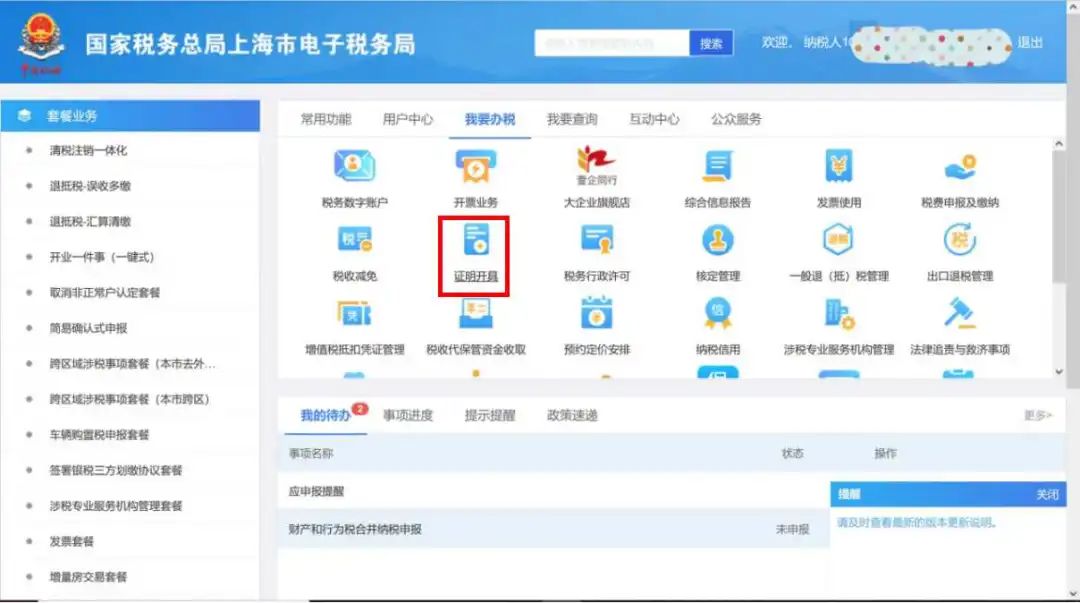Open 发票套餐 in sidebar
This screenshot has height=603, width=1080.
tap(72, 542)
